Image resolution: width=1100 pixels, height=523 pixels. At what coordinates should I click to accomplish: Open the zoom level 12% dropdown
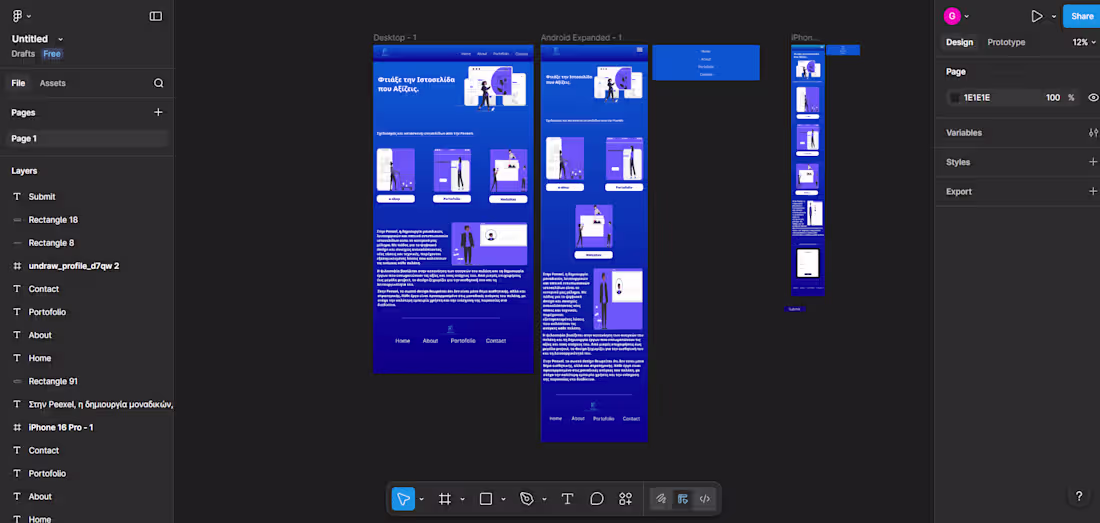tap(1084, 42)
